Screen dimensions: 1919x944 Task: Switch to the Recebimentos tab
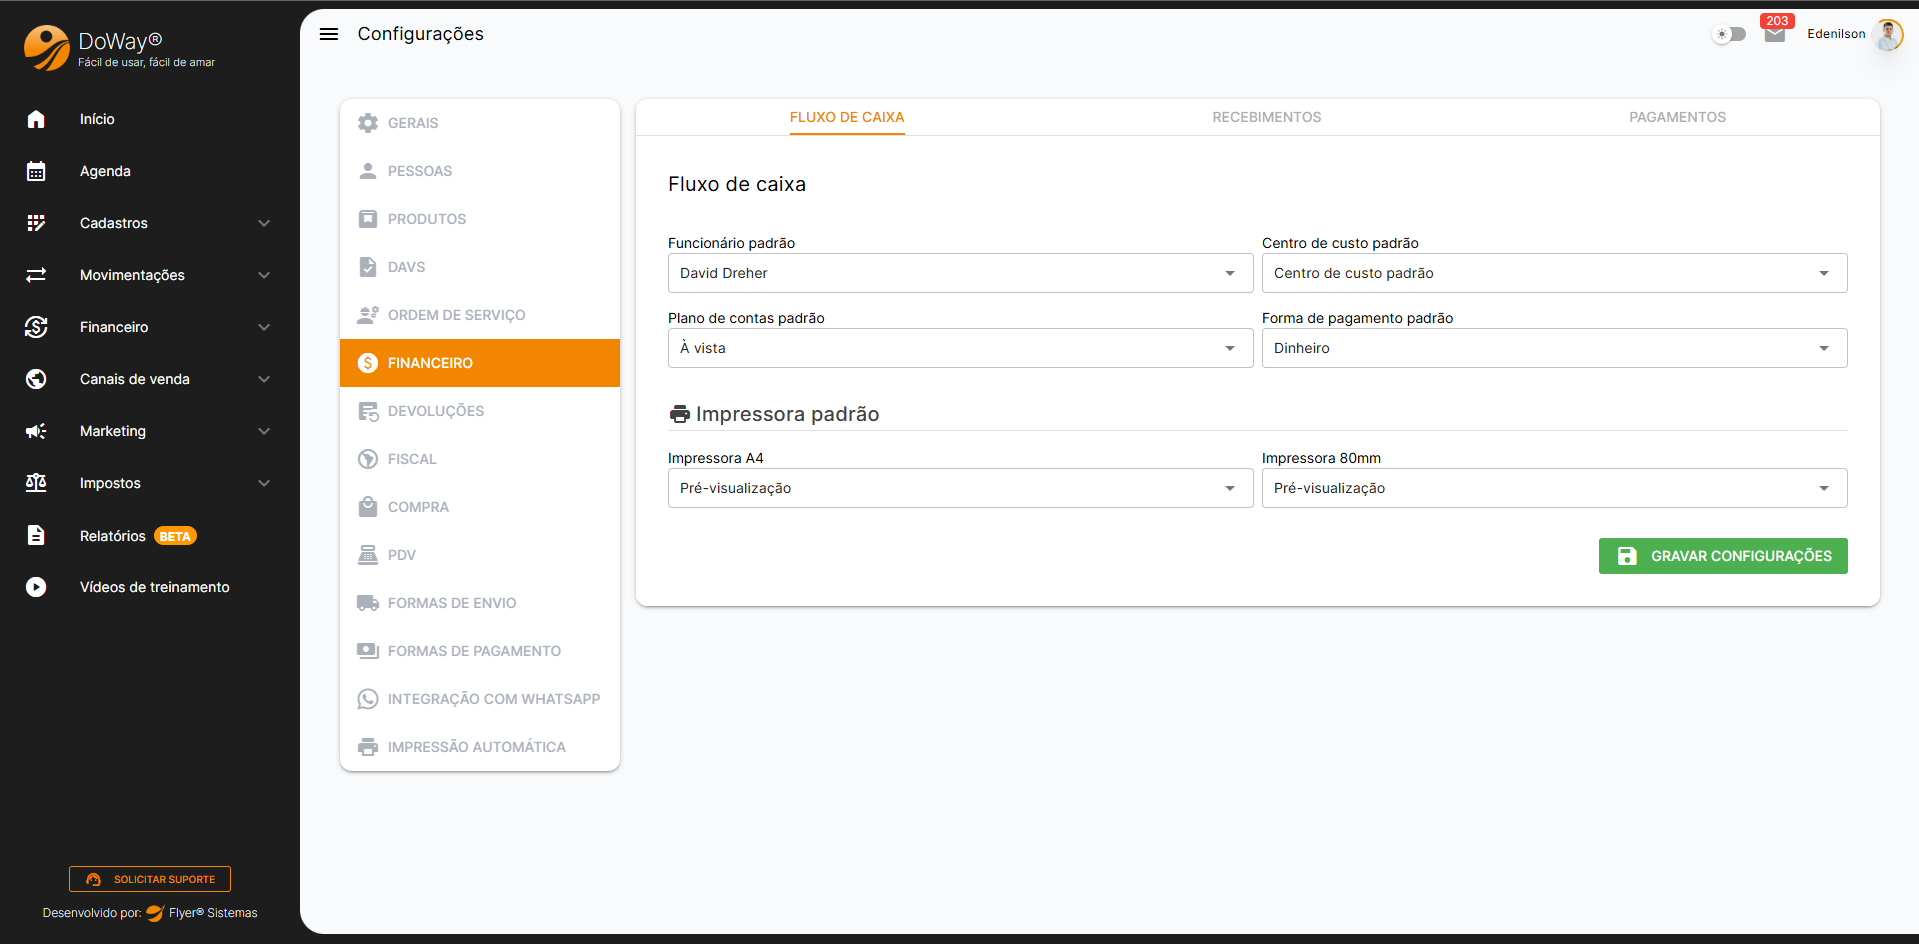[1266, 117]
